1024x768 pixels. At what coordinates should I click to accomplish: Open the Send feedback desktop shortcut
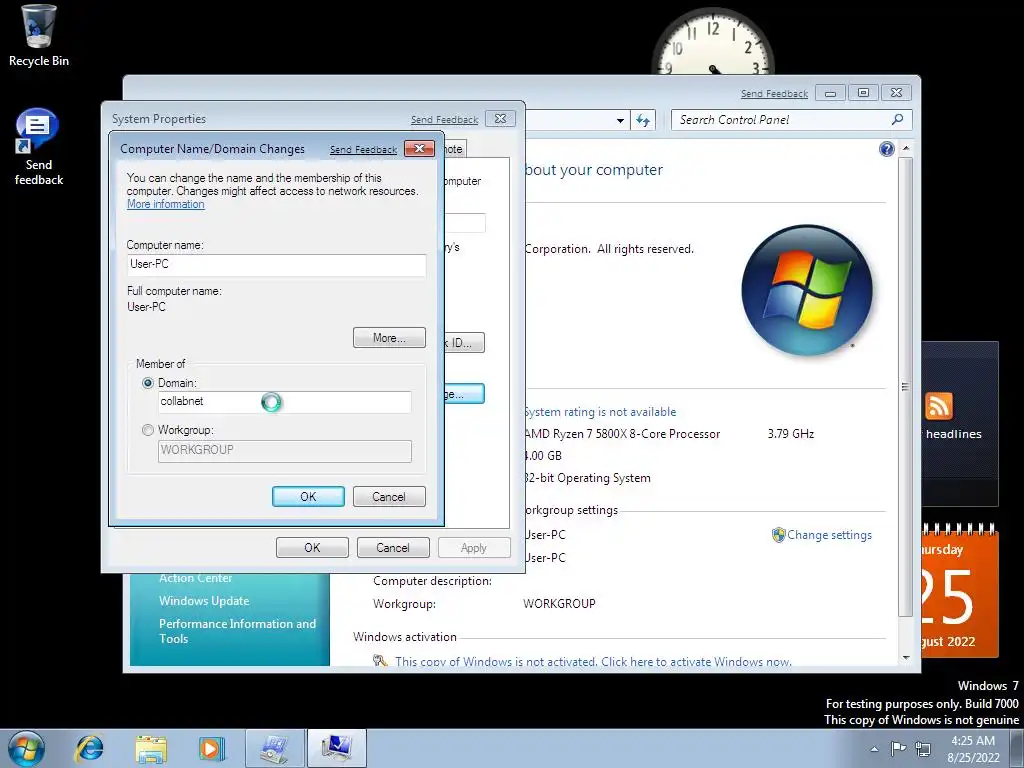click(39, 147)
